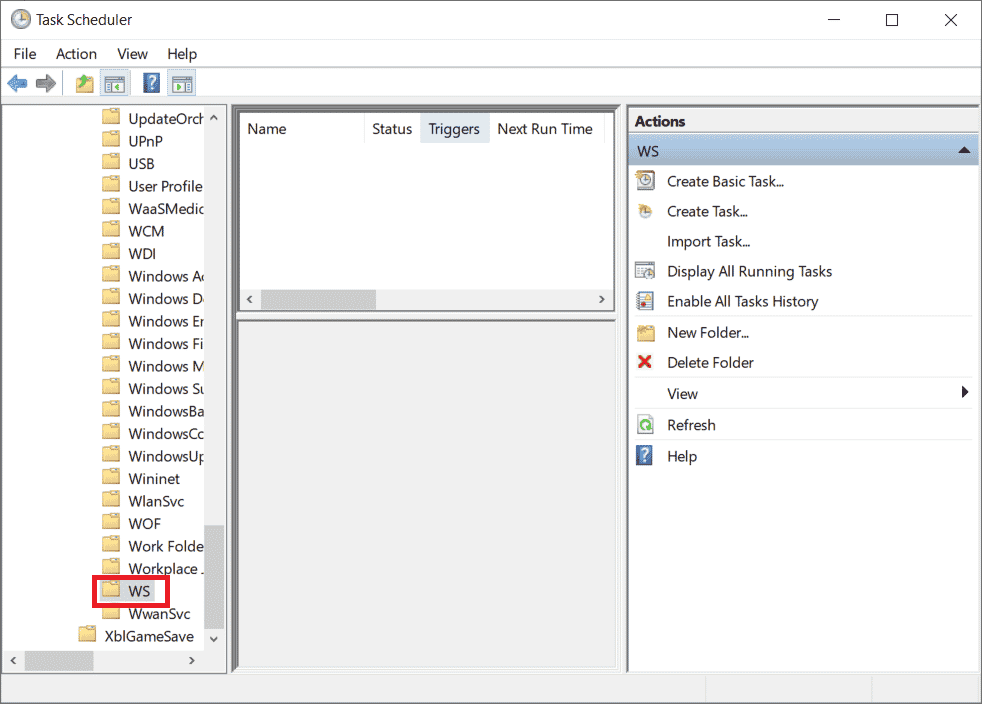Select the Work Folders tree item
The image size is (982, 704).
click(x=166, y=546)
